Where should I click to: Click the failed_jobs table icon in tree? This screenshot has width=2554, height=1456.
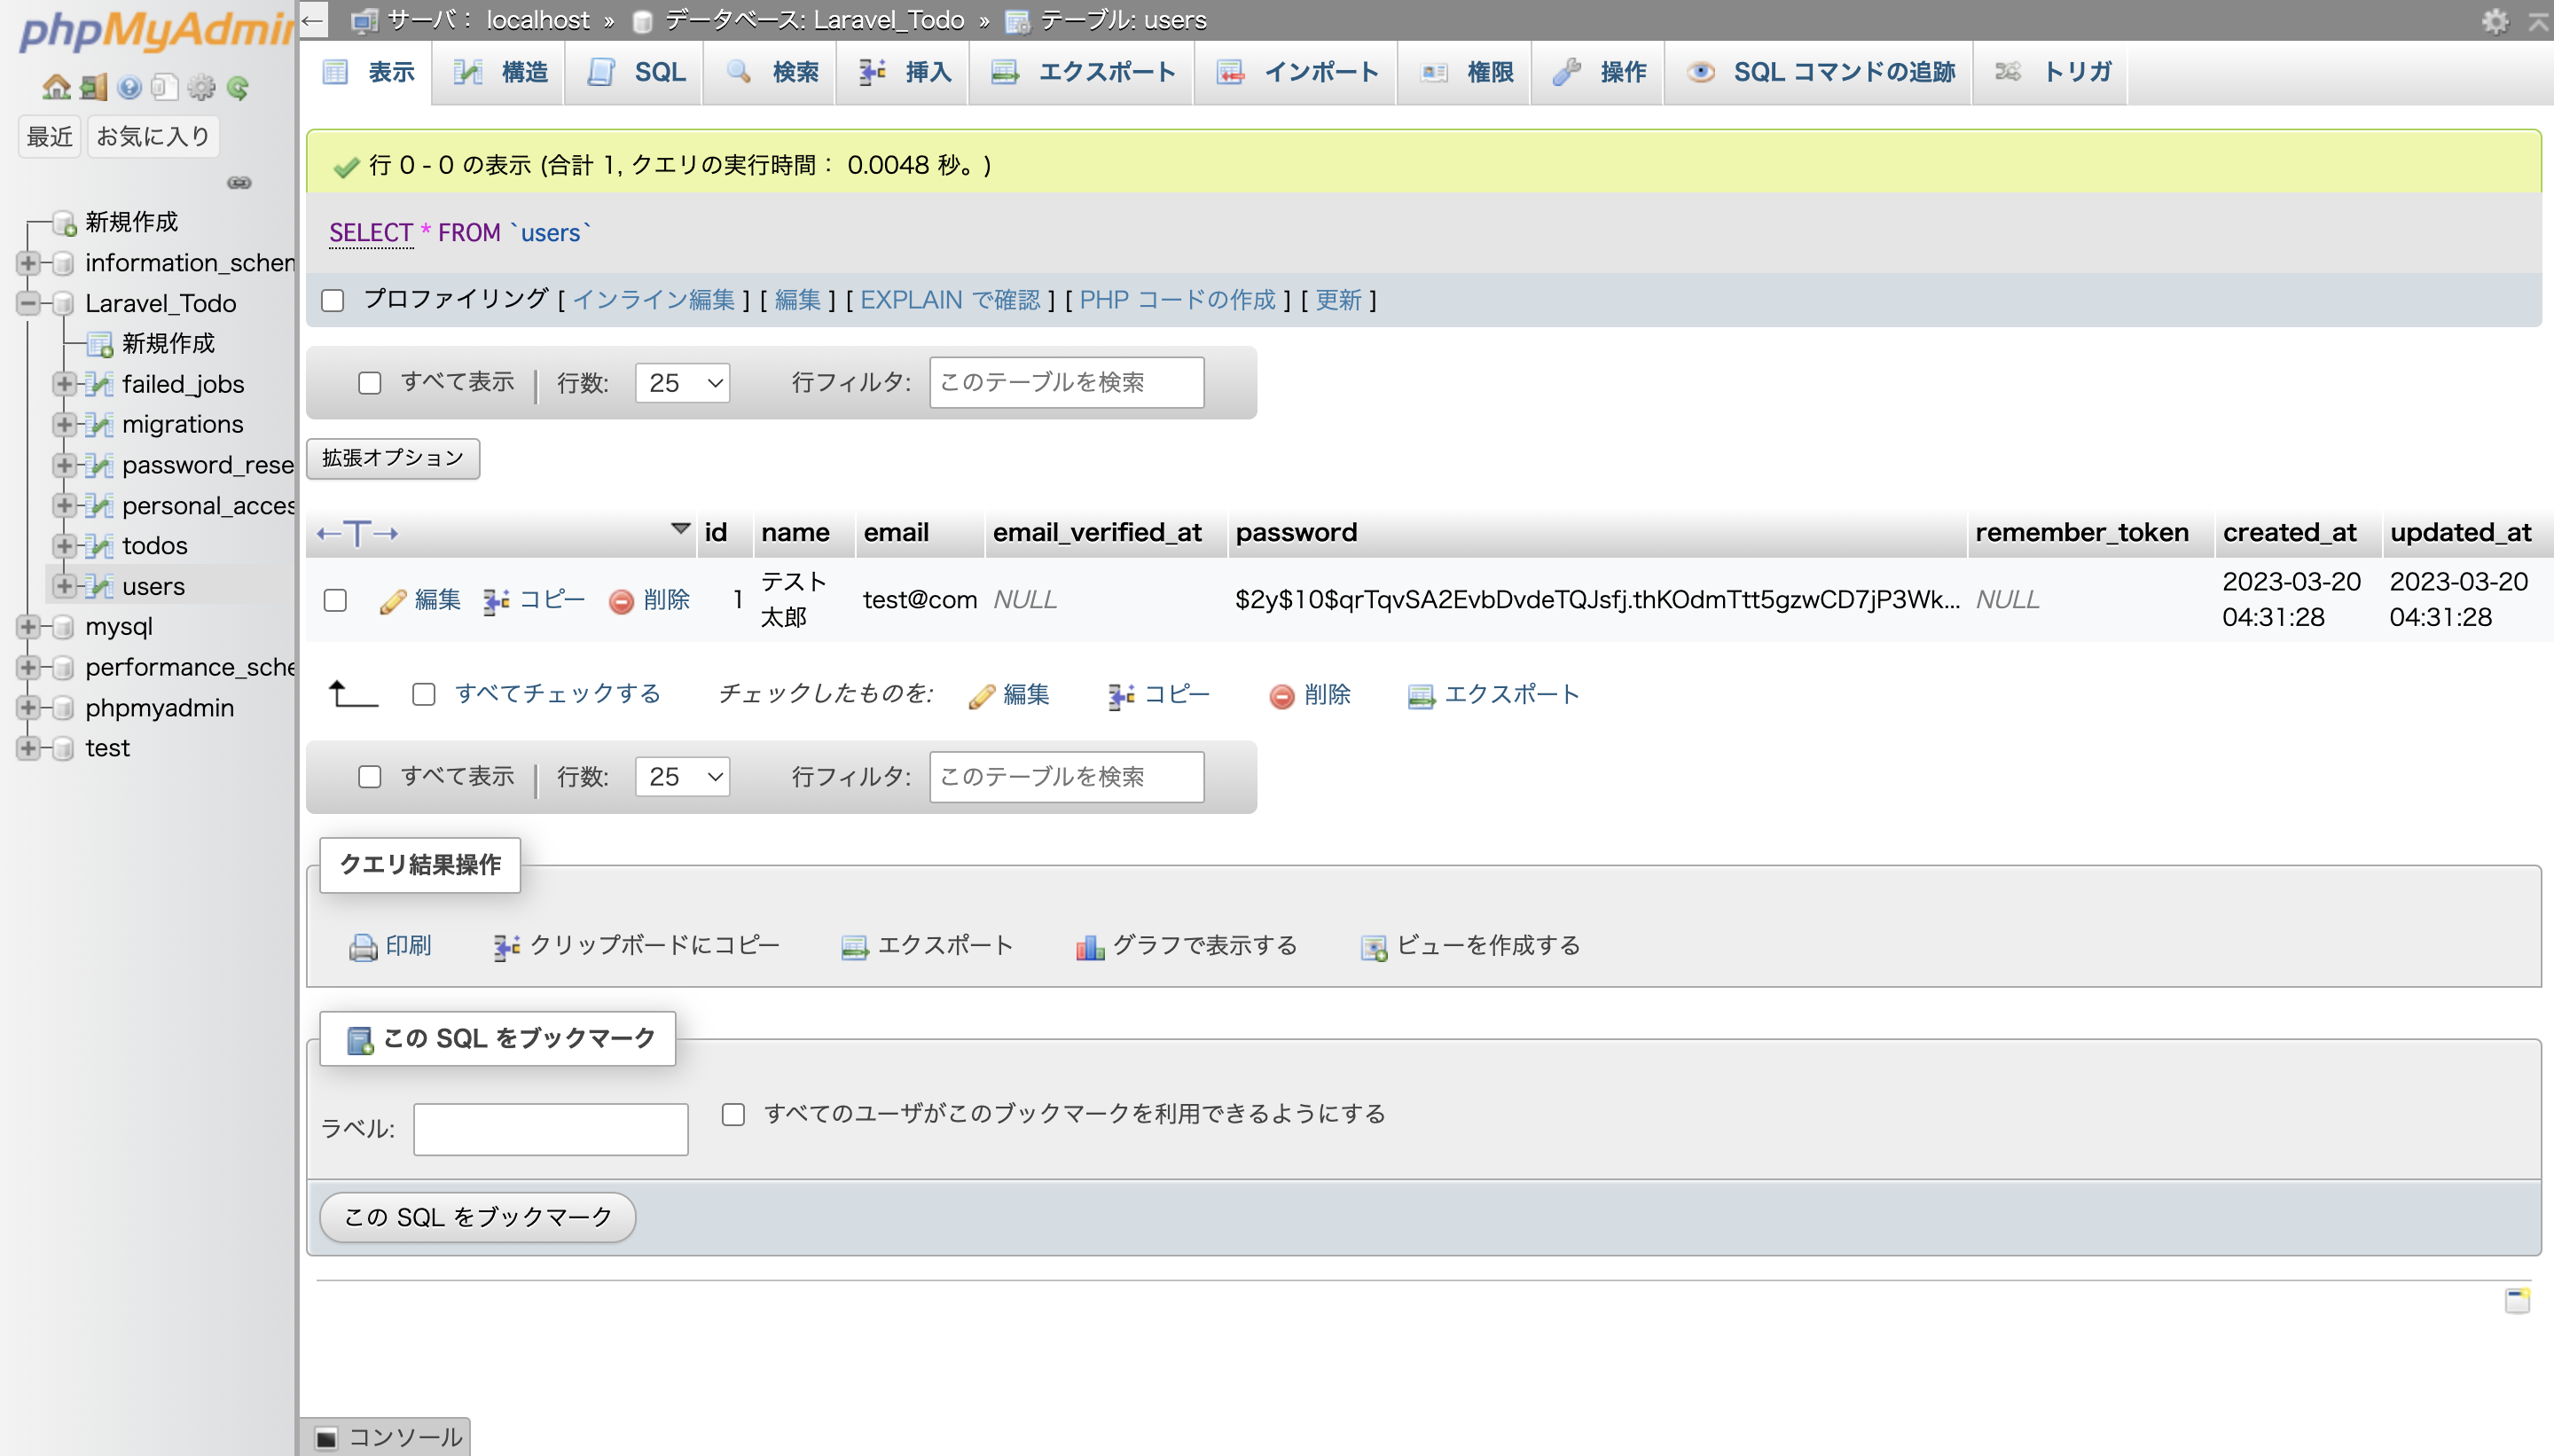(98, 384)
